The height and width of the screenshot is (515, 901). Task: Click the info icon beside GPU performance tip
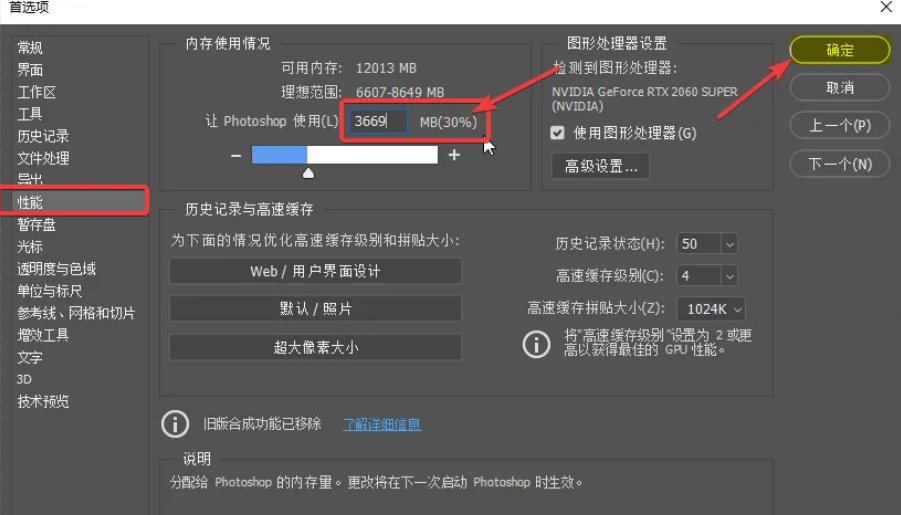click(x=537, y=344)
